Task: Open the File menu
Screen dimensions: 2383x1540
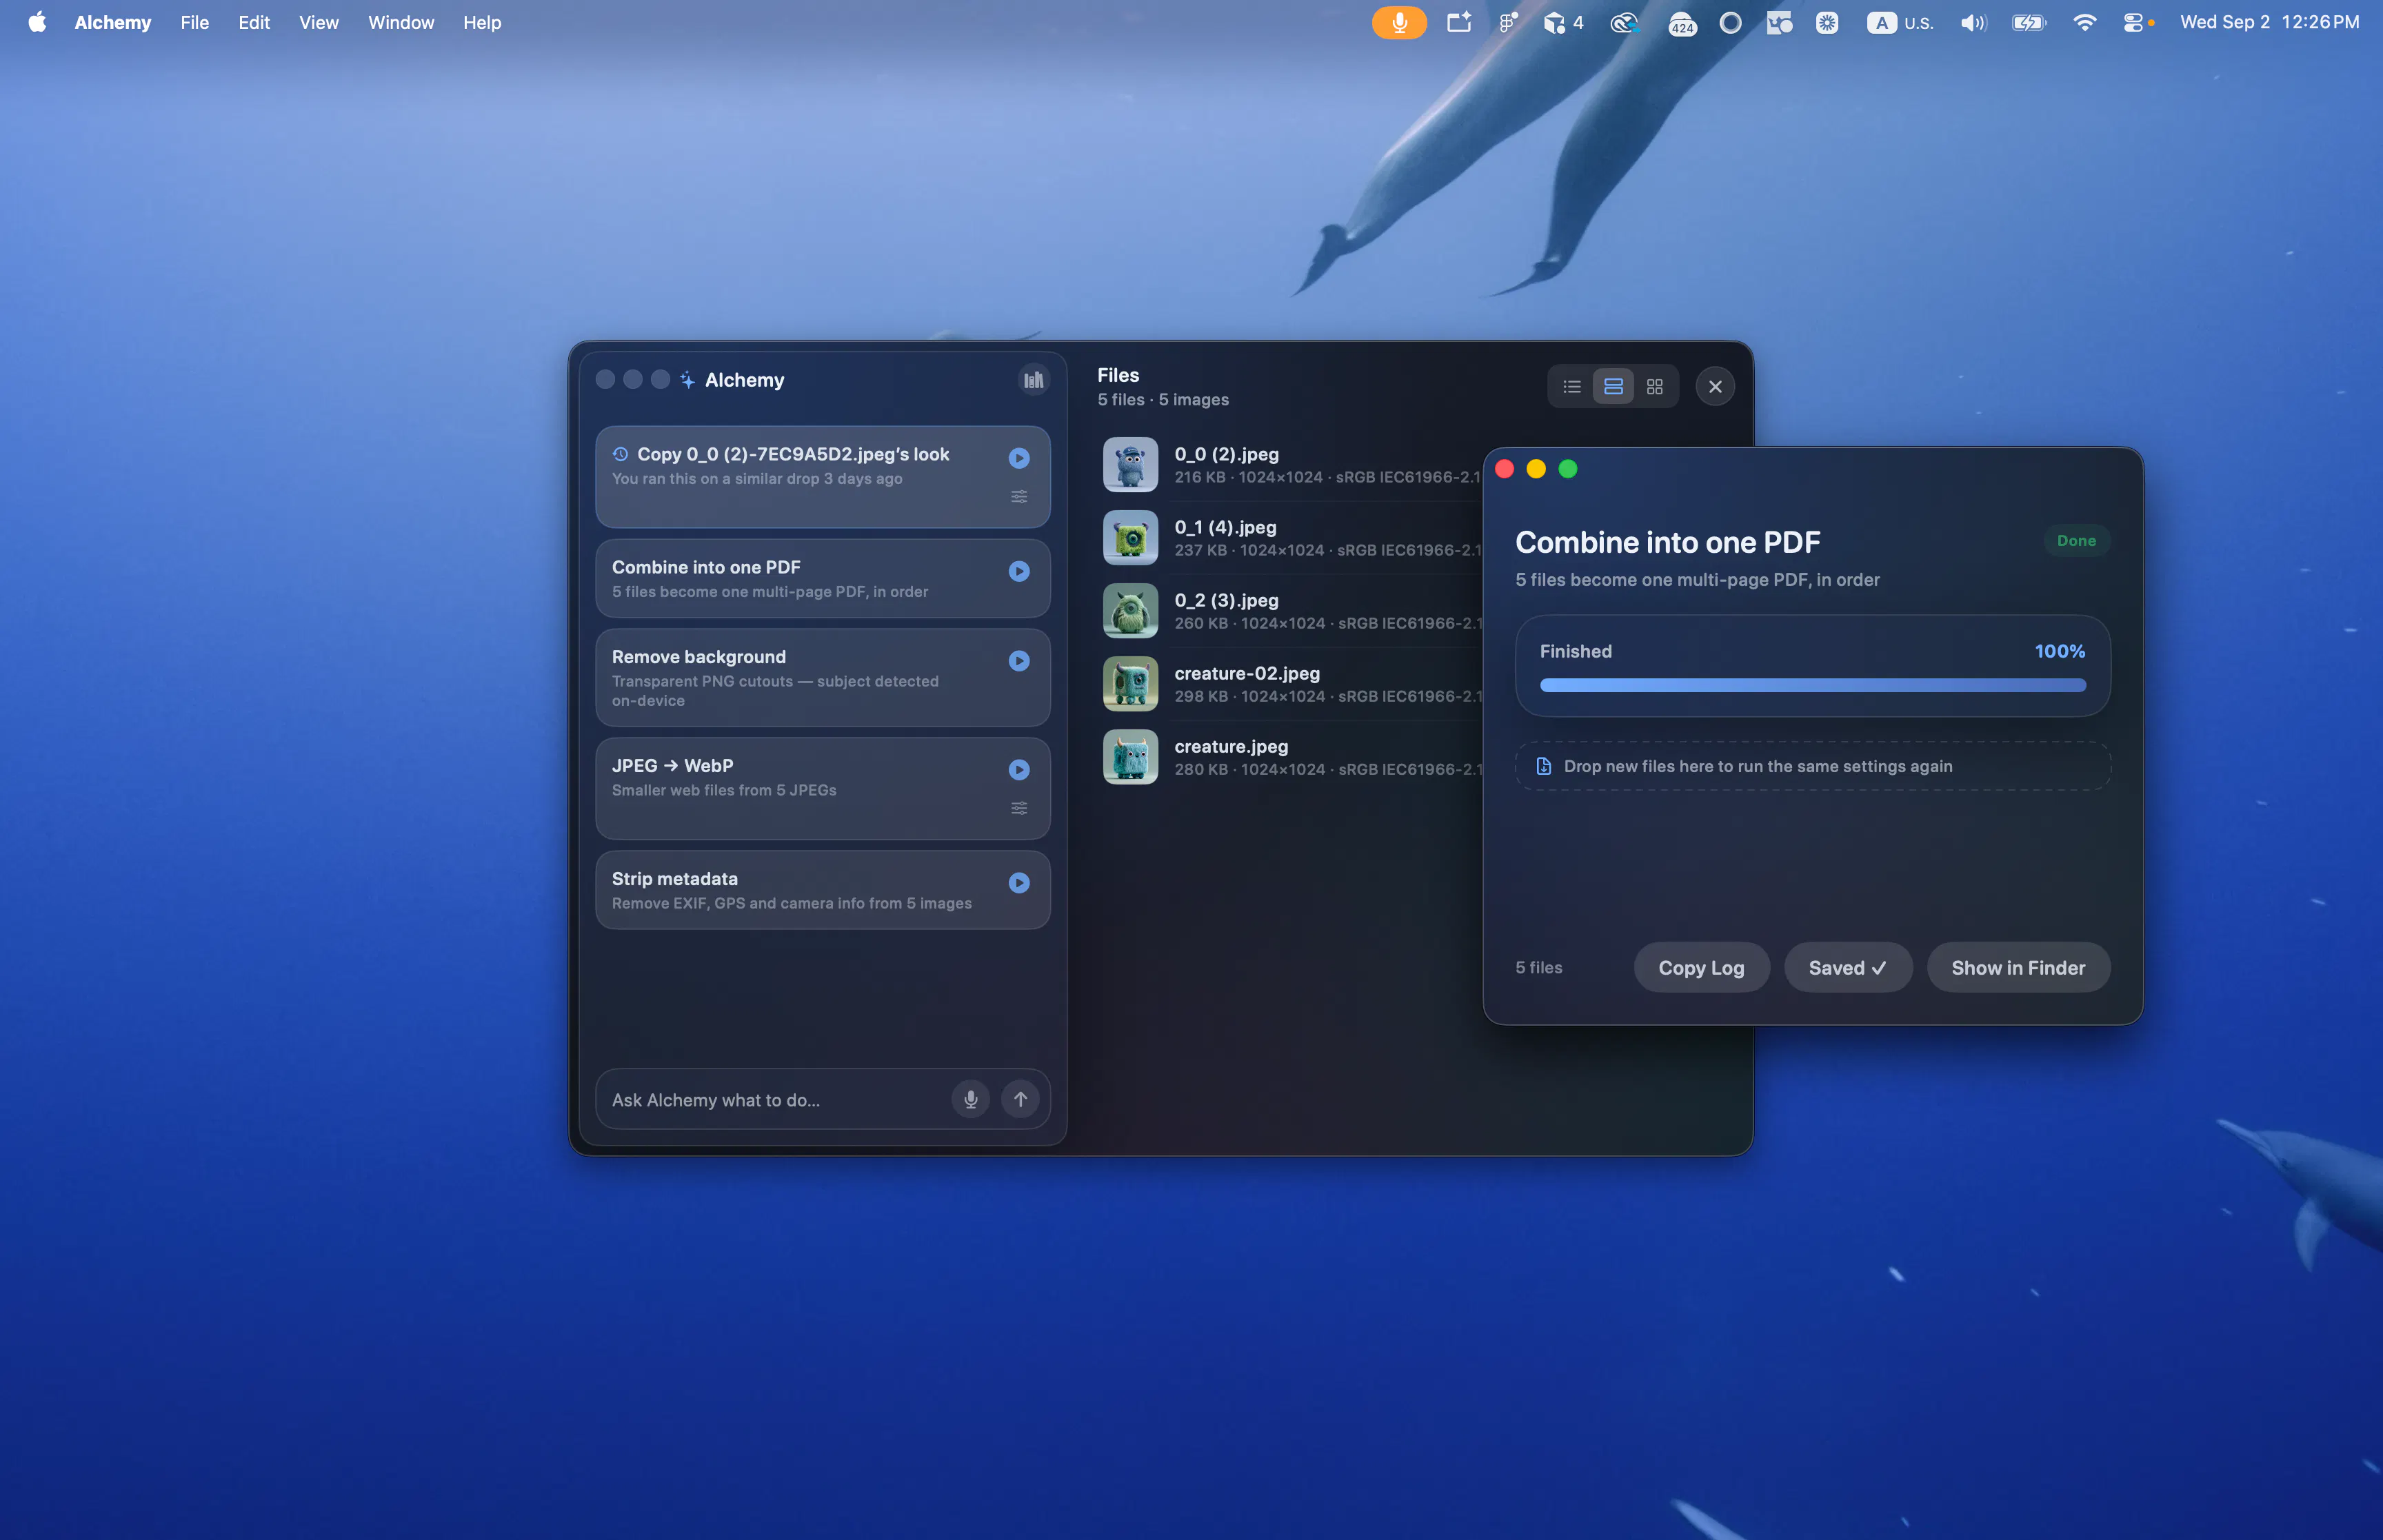Action: tap(195, 22)
